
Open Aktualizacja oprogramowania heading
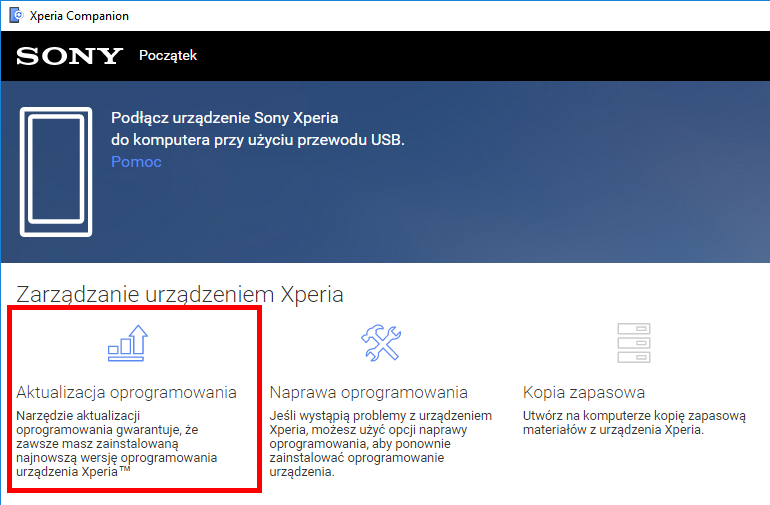point(126,392)
